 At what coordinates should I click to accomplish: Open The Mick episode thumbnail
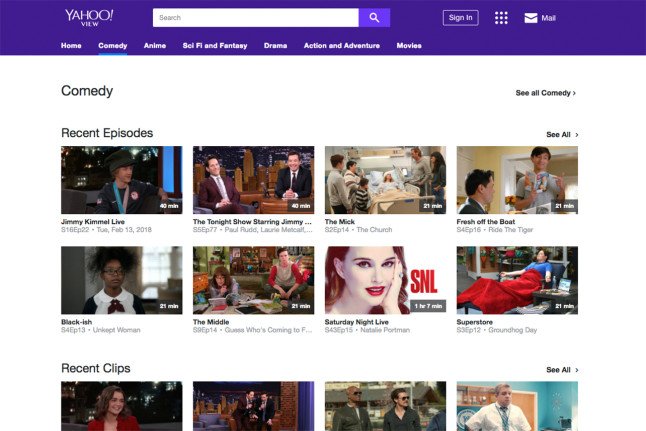pos(385,180)
